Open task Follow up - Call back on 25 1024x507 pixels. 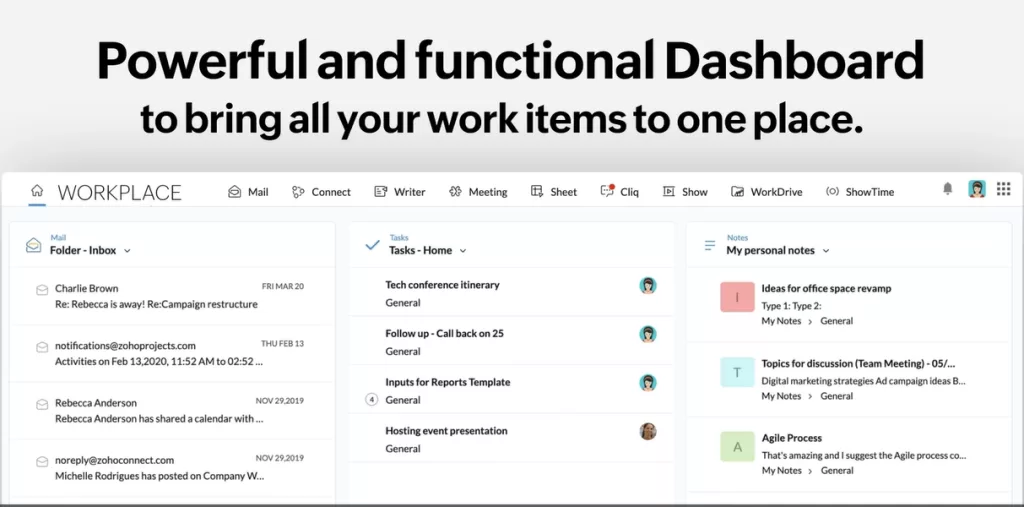[444, 333]
